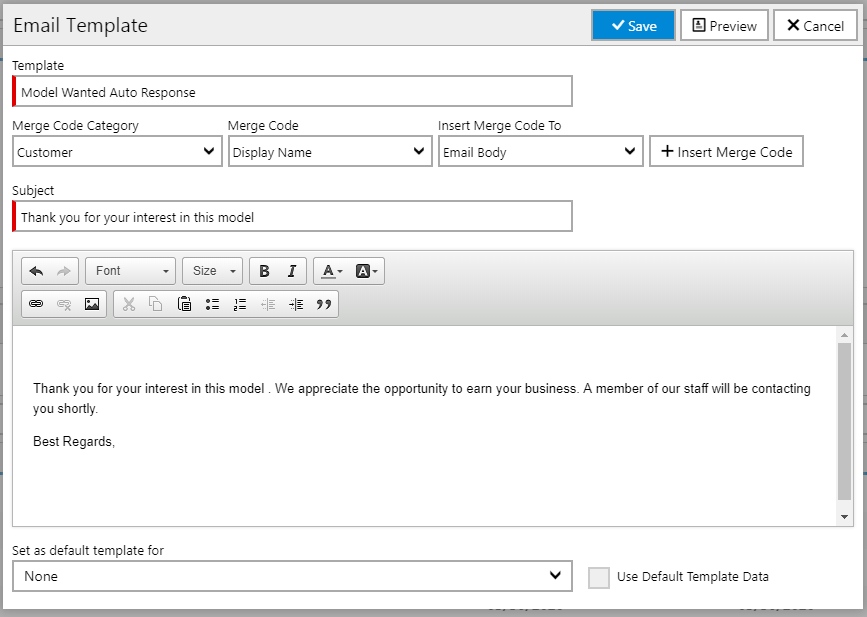Click the 'Set as default template for' label

click(x=88, y=551)
